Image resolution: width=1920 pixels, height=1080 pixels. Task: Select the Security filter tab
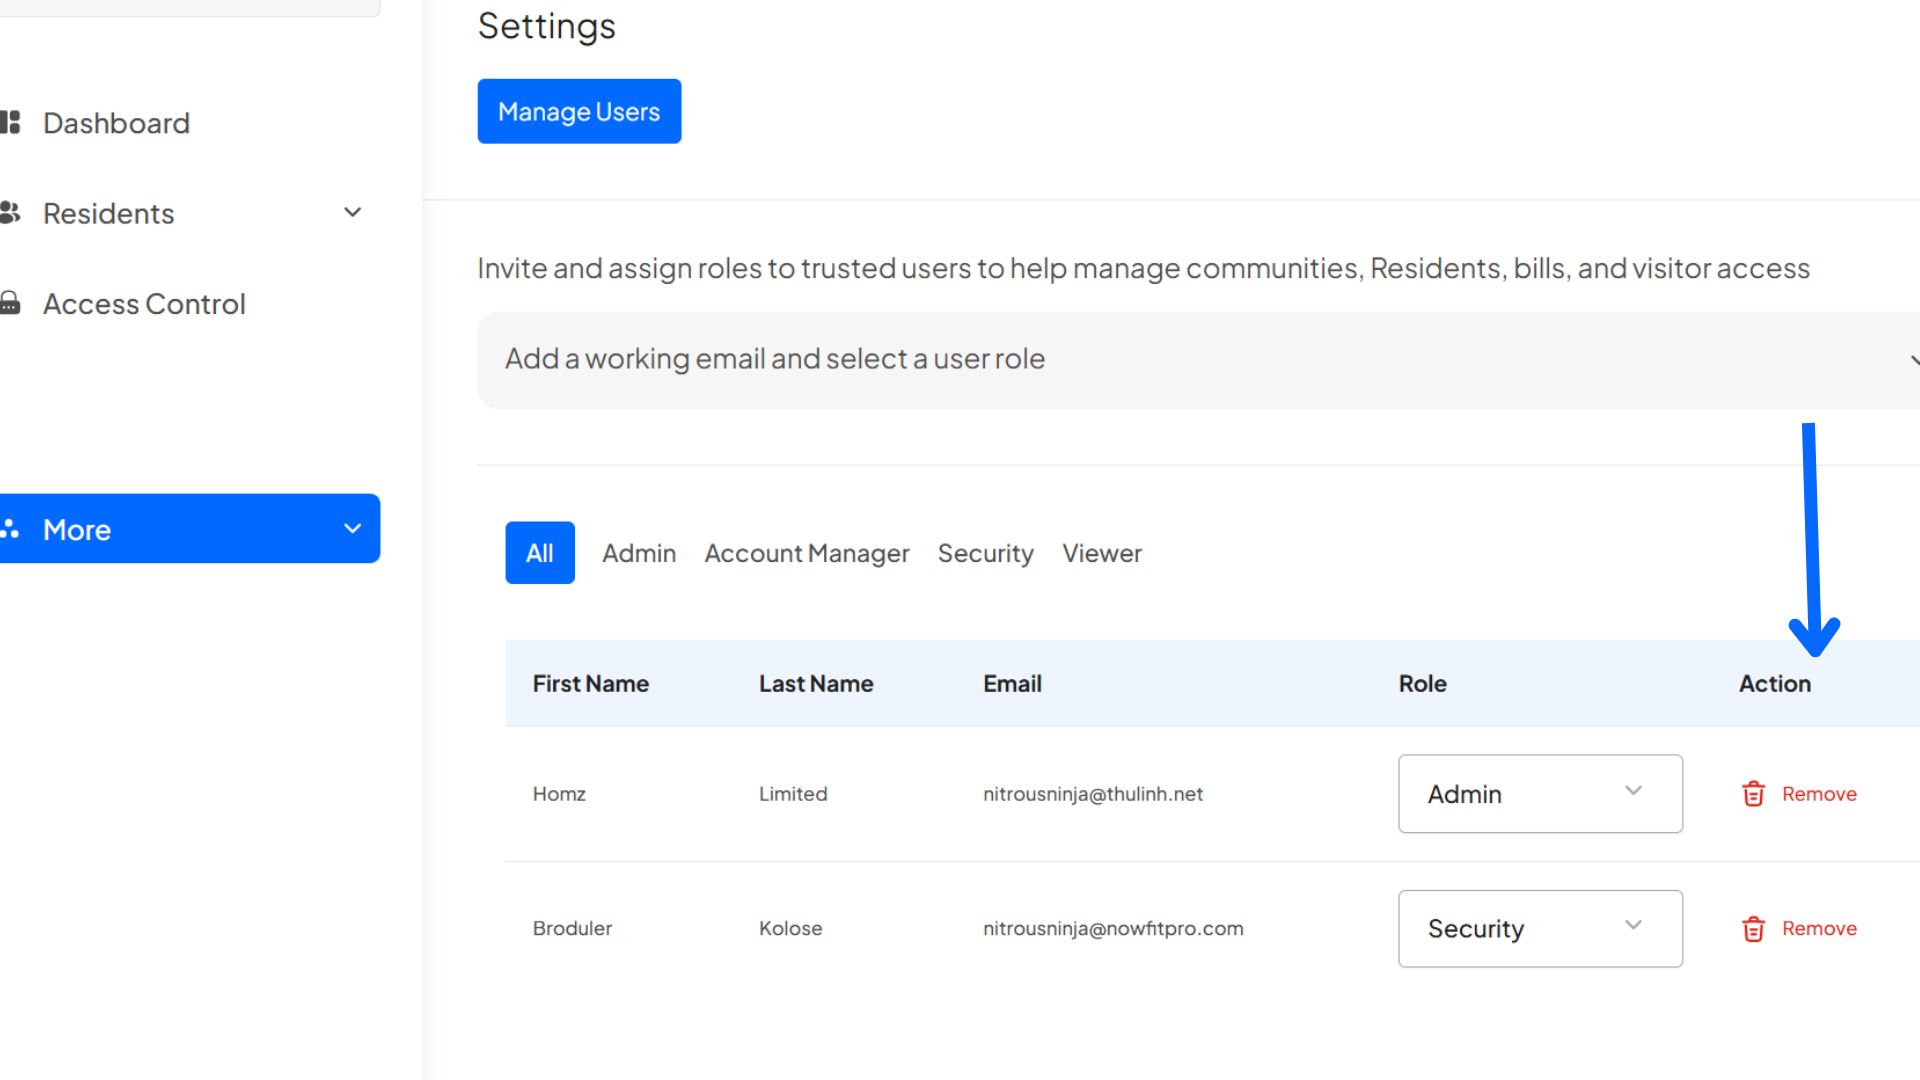click(x=985, y=552)
